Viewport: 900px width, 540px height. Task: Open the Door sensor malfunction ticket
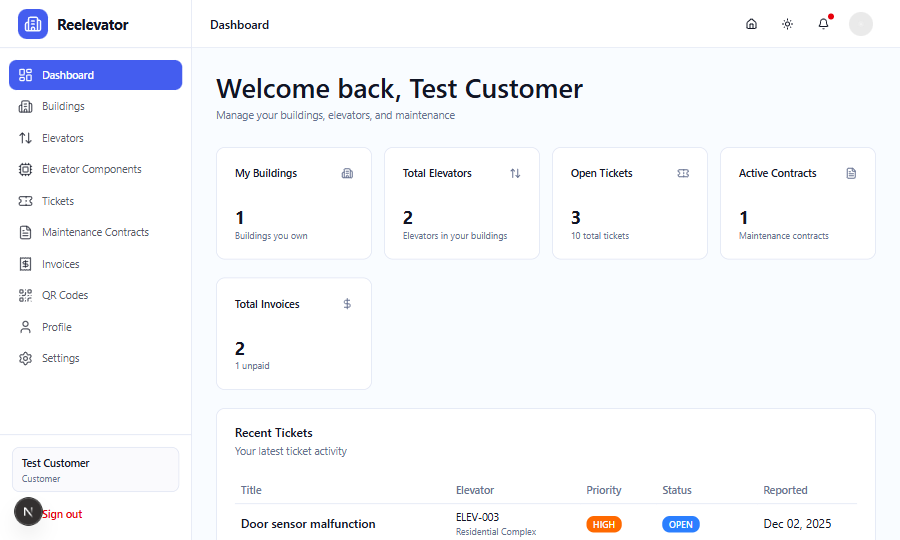308,524
